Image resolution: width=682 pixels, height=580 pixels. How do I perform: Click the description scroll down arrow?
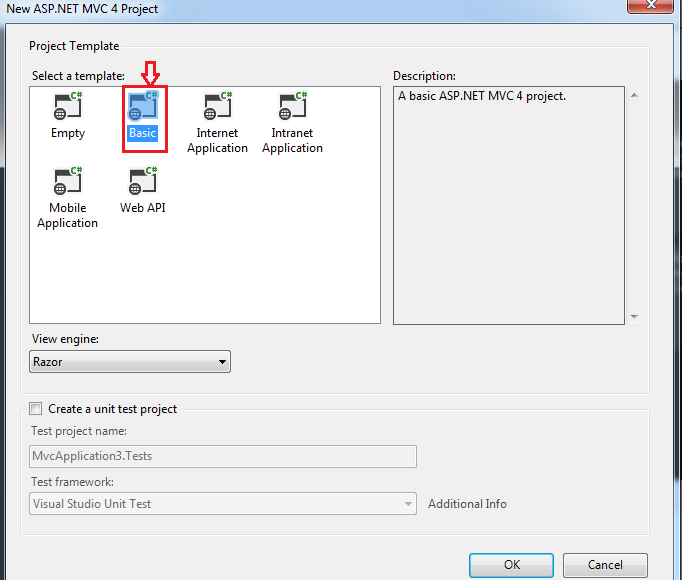point(634,317)
